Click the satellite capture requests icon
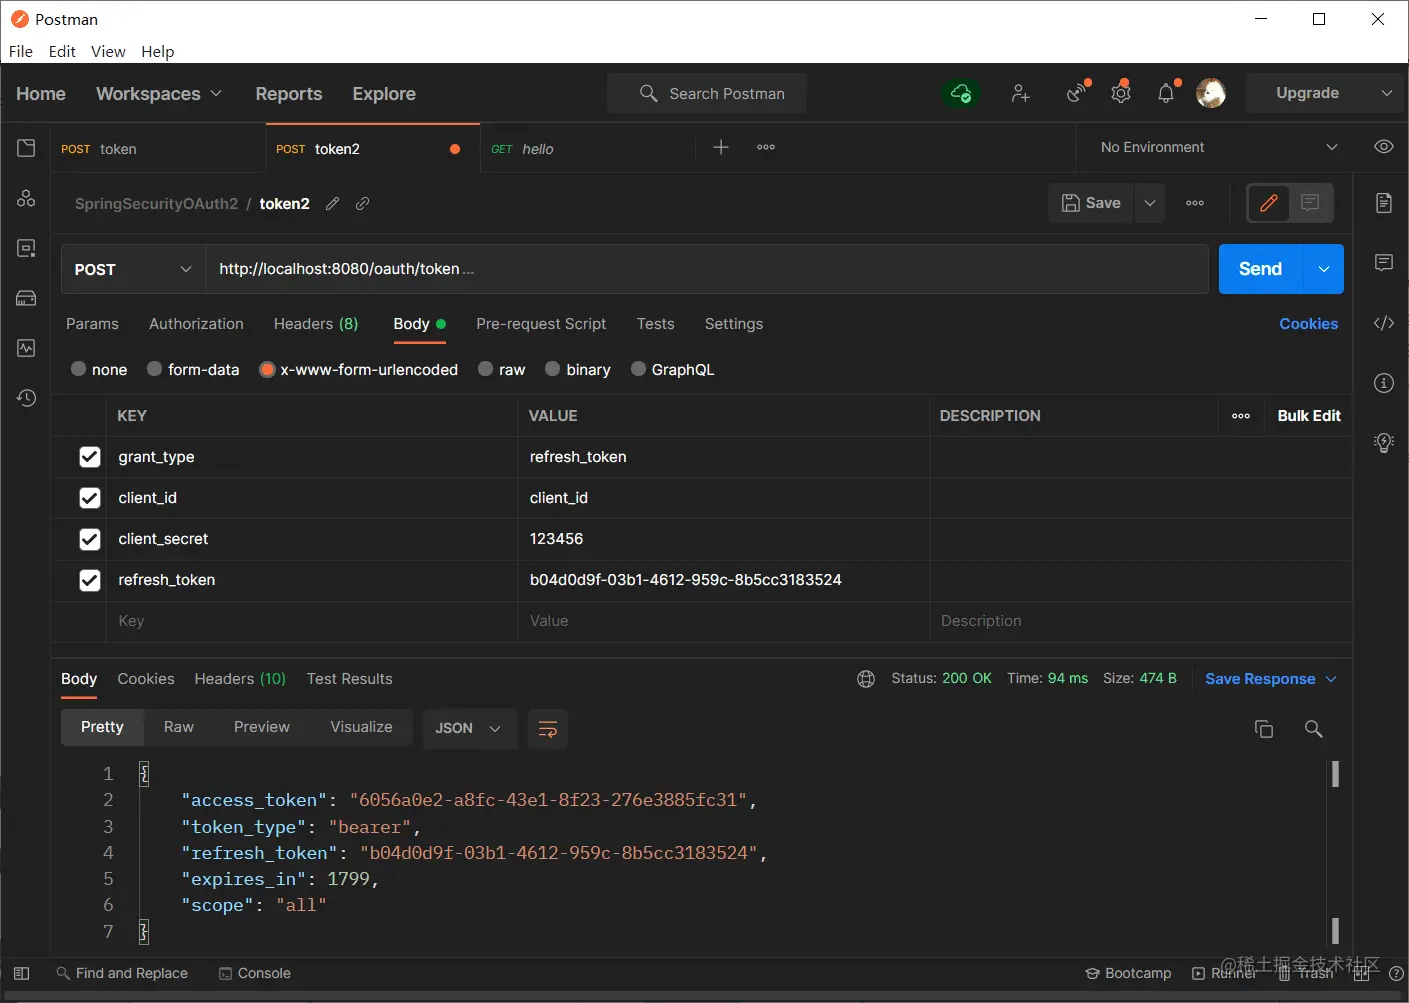This screenshot has width=1409, height=1003. click(x=1077, y=92)
